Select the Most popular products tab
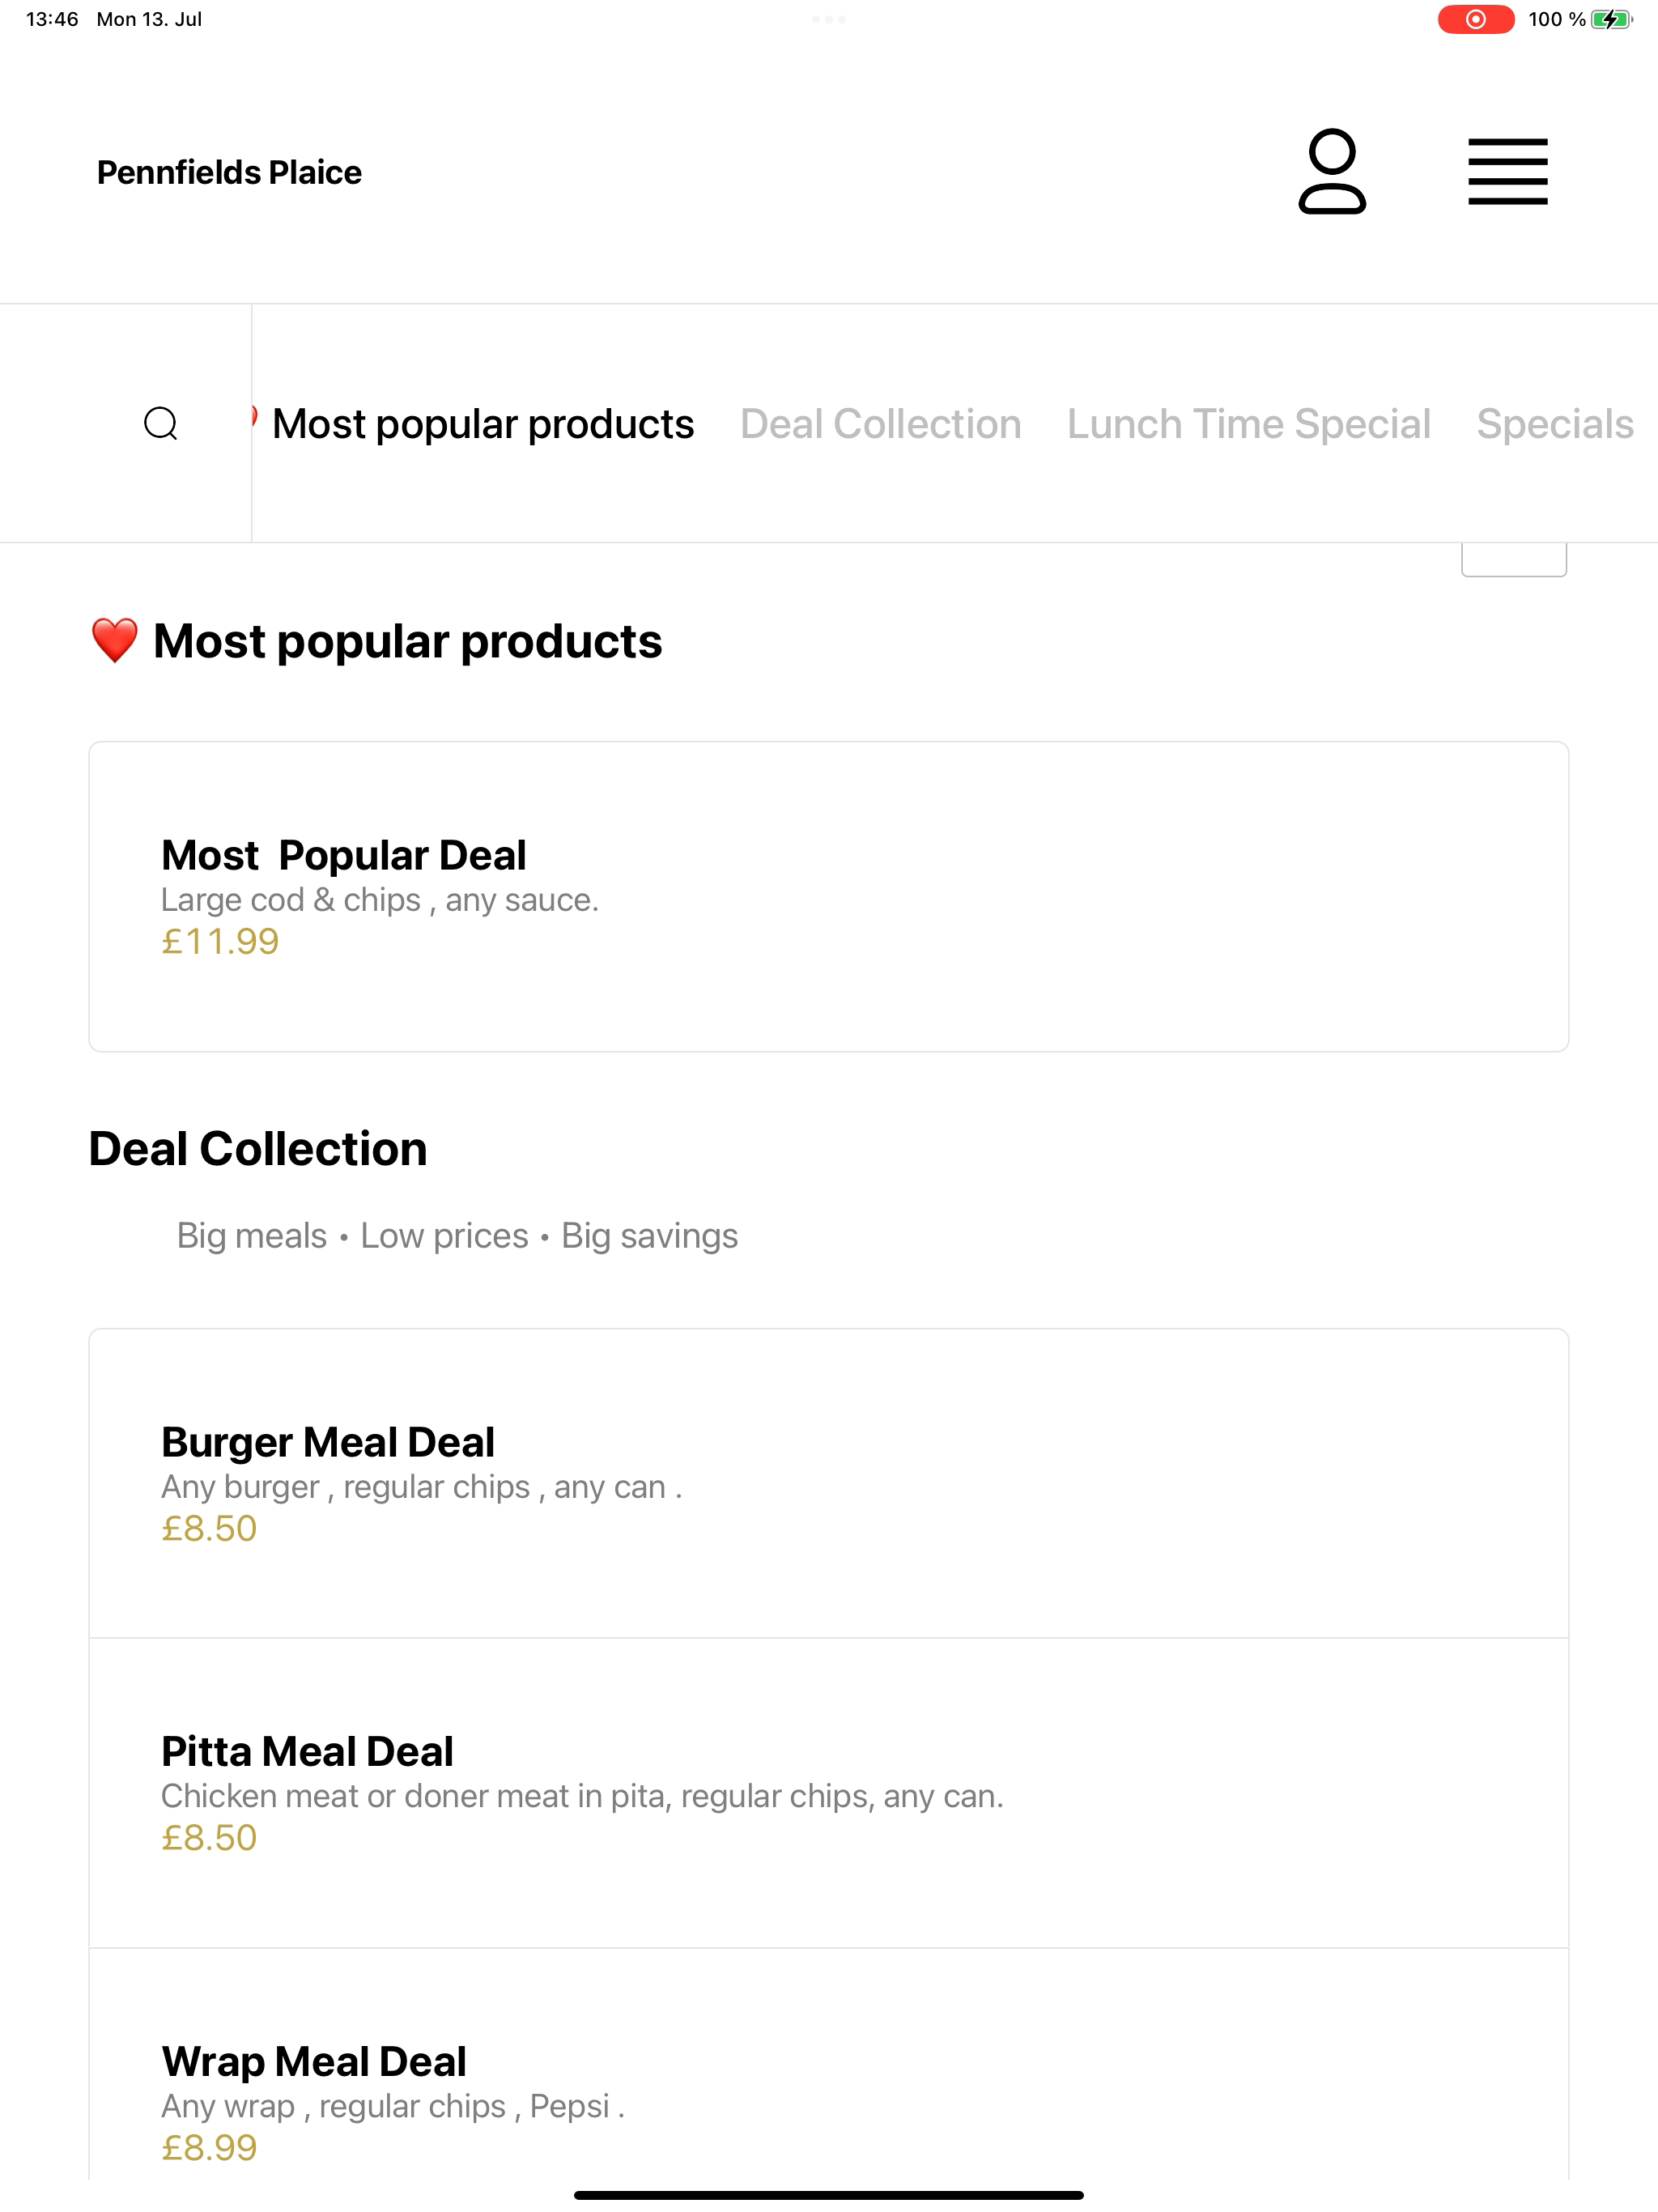 482,424
